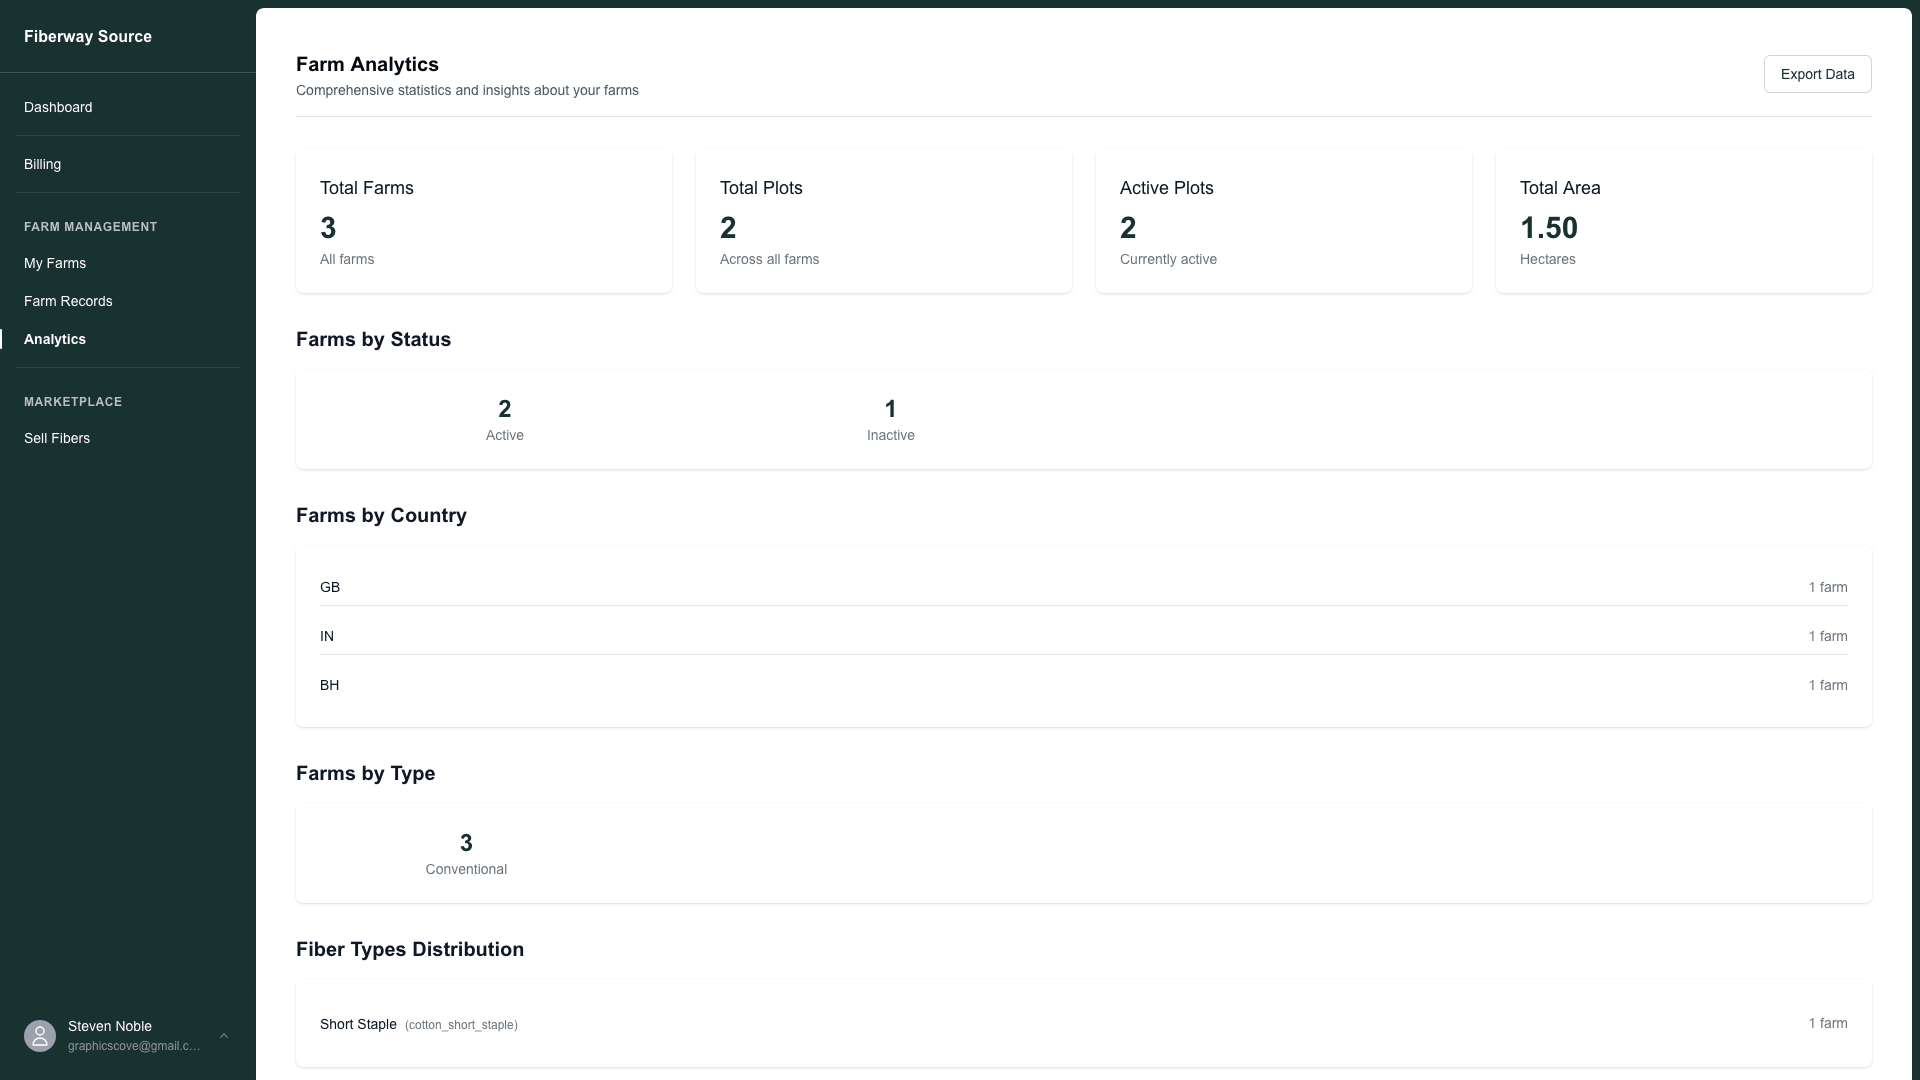Click the Active farms count 2
This screenshot has height=1080, width=1920.
tap(505, 409)
